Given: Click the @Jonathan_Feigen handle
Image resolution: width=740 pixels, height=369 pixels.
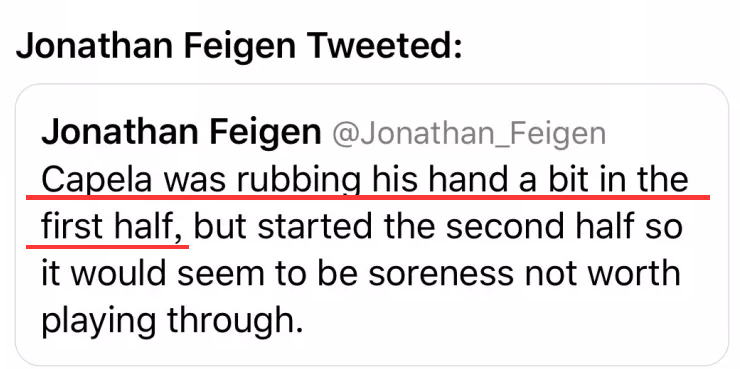Looking at the screenshot, I should (x=469, y=134).
